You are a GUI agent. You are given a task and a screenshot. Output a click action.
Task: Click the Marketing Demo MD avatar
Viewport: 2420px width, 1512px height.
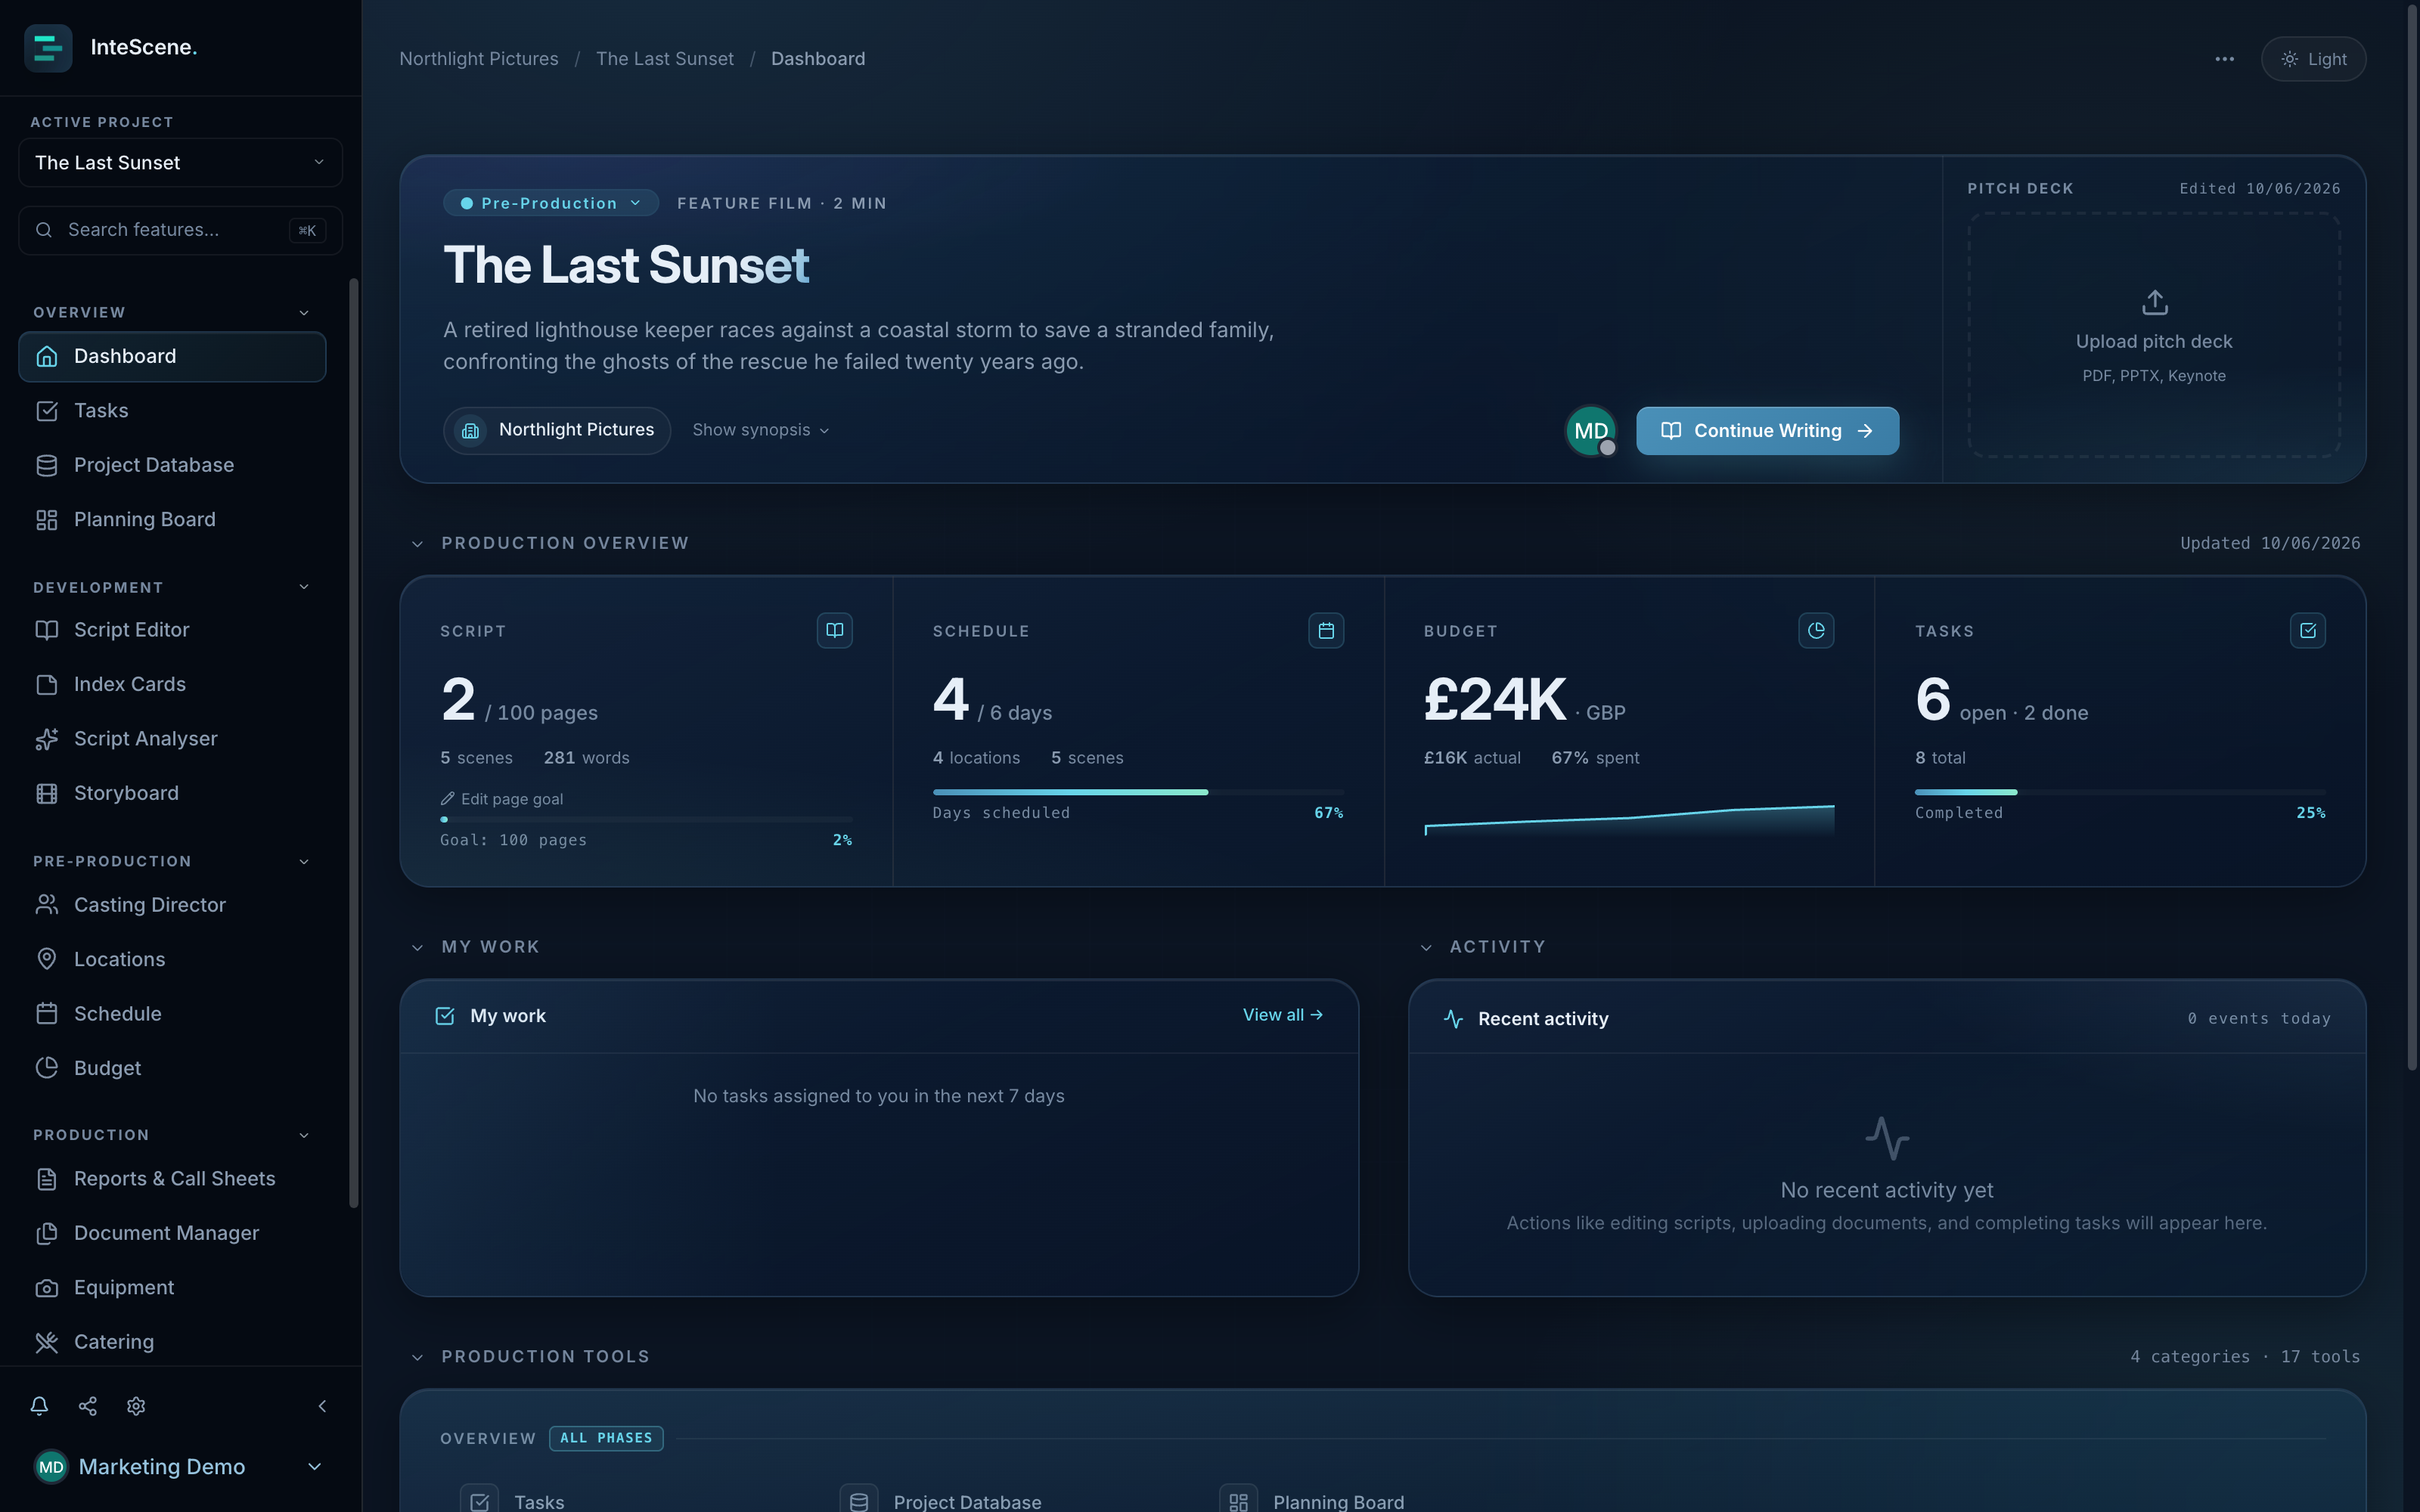click(x=51, y=1467)
